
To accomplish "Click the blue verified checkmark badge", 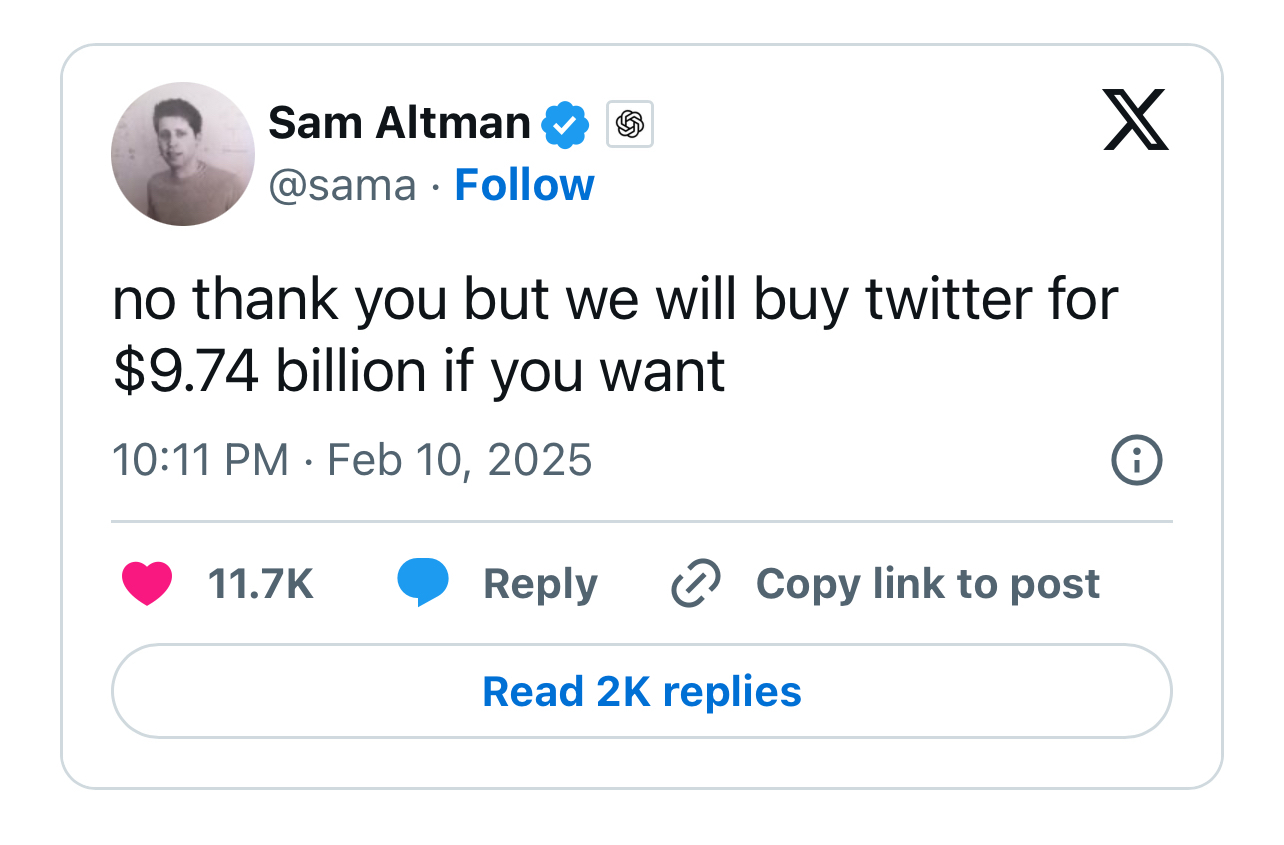I will (565, 125).
